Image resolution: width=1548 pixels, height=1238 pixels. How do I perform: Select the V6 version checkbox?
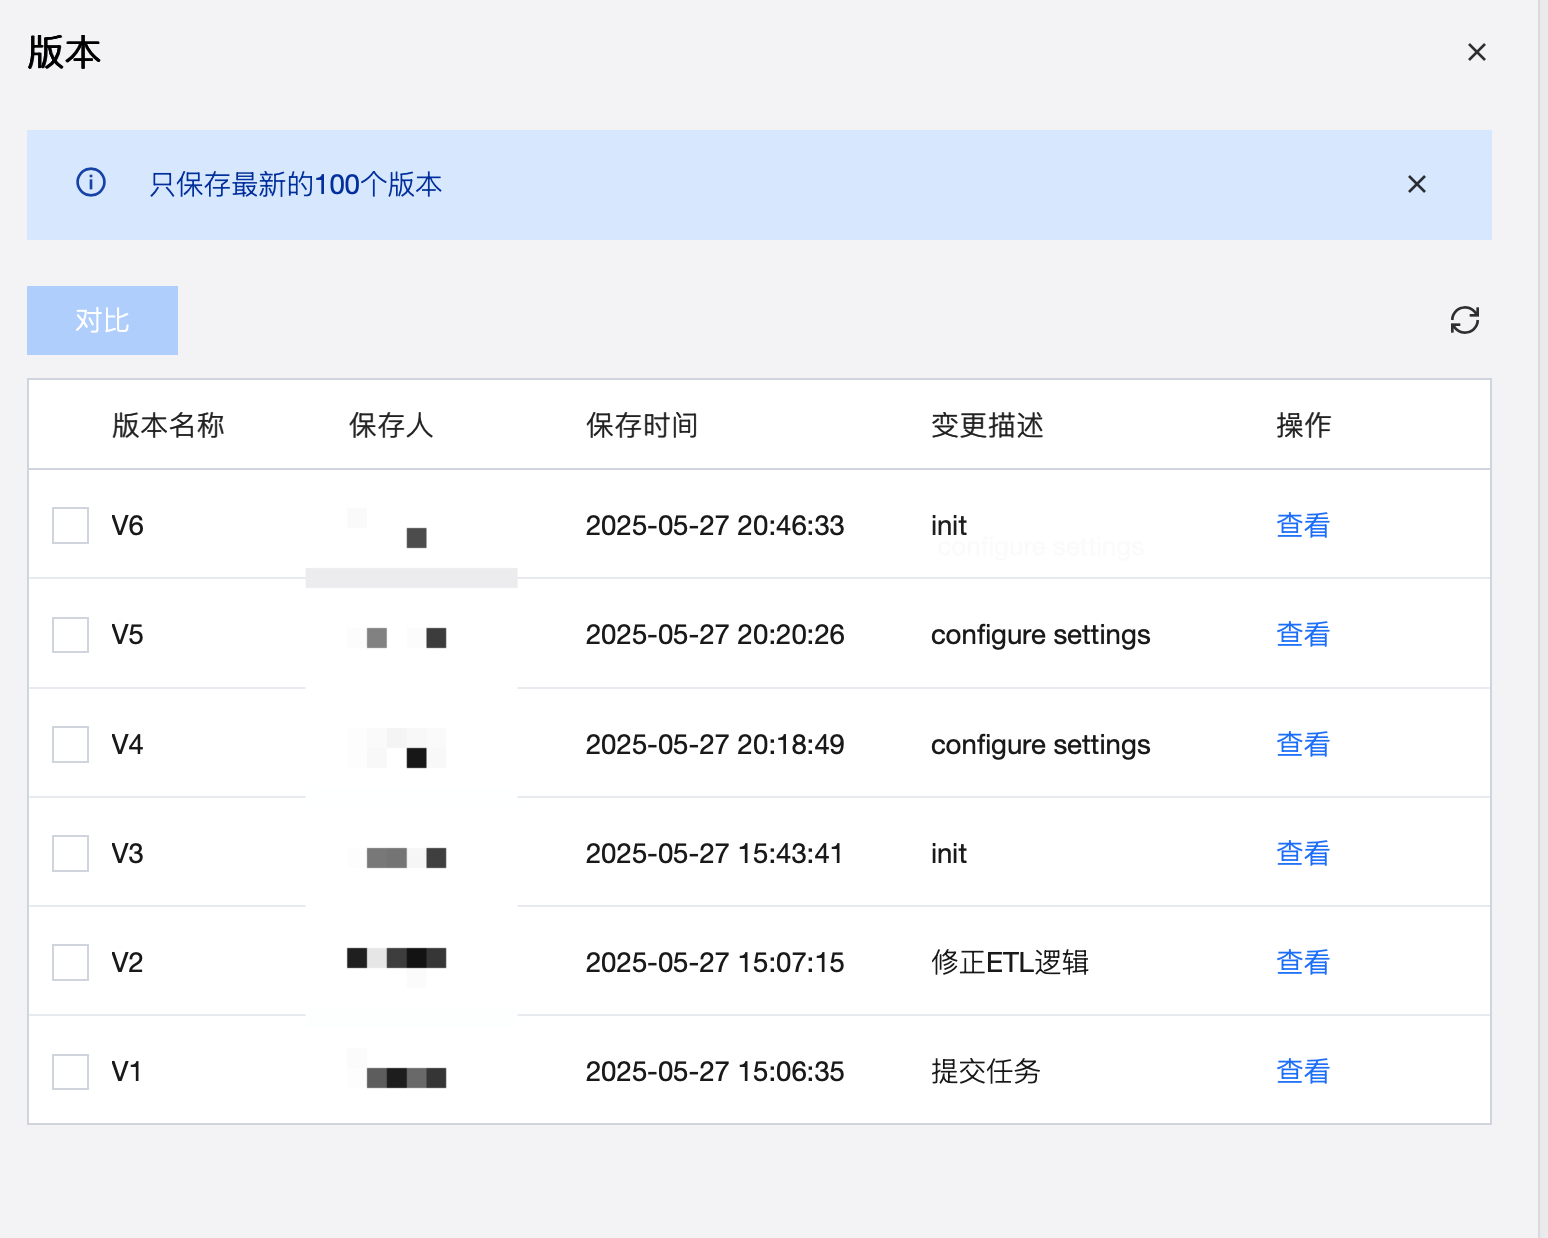71,525
